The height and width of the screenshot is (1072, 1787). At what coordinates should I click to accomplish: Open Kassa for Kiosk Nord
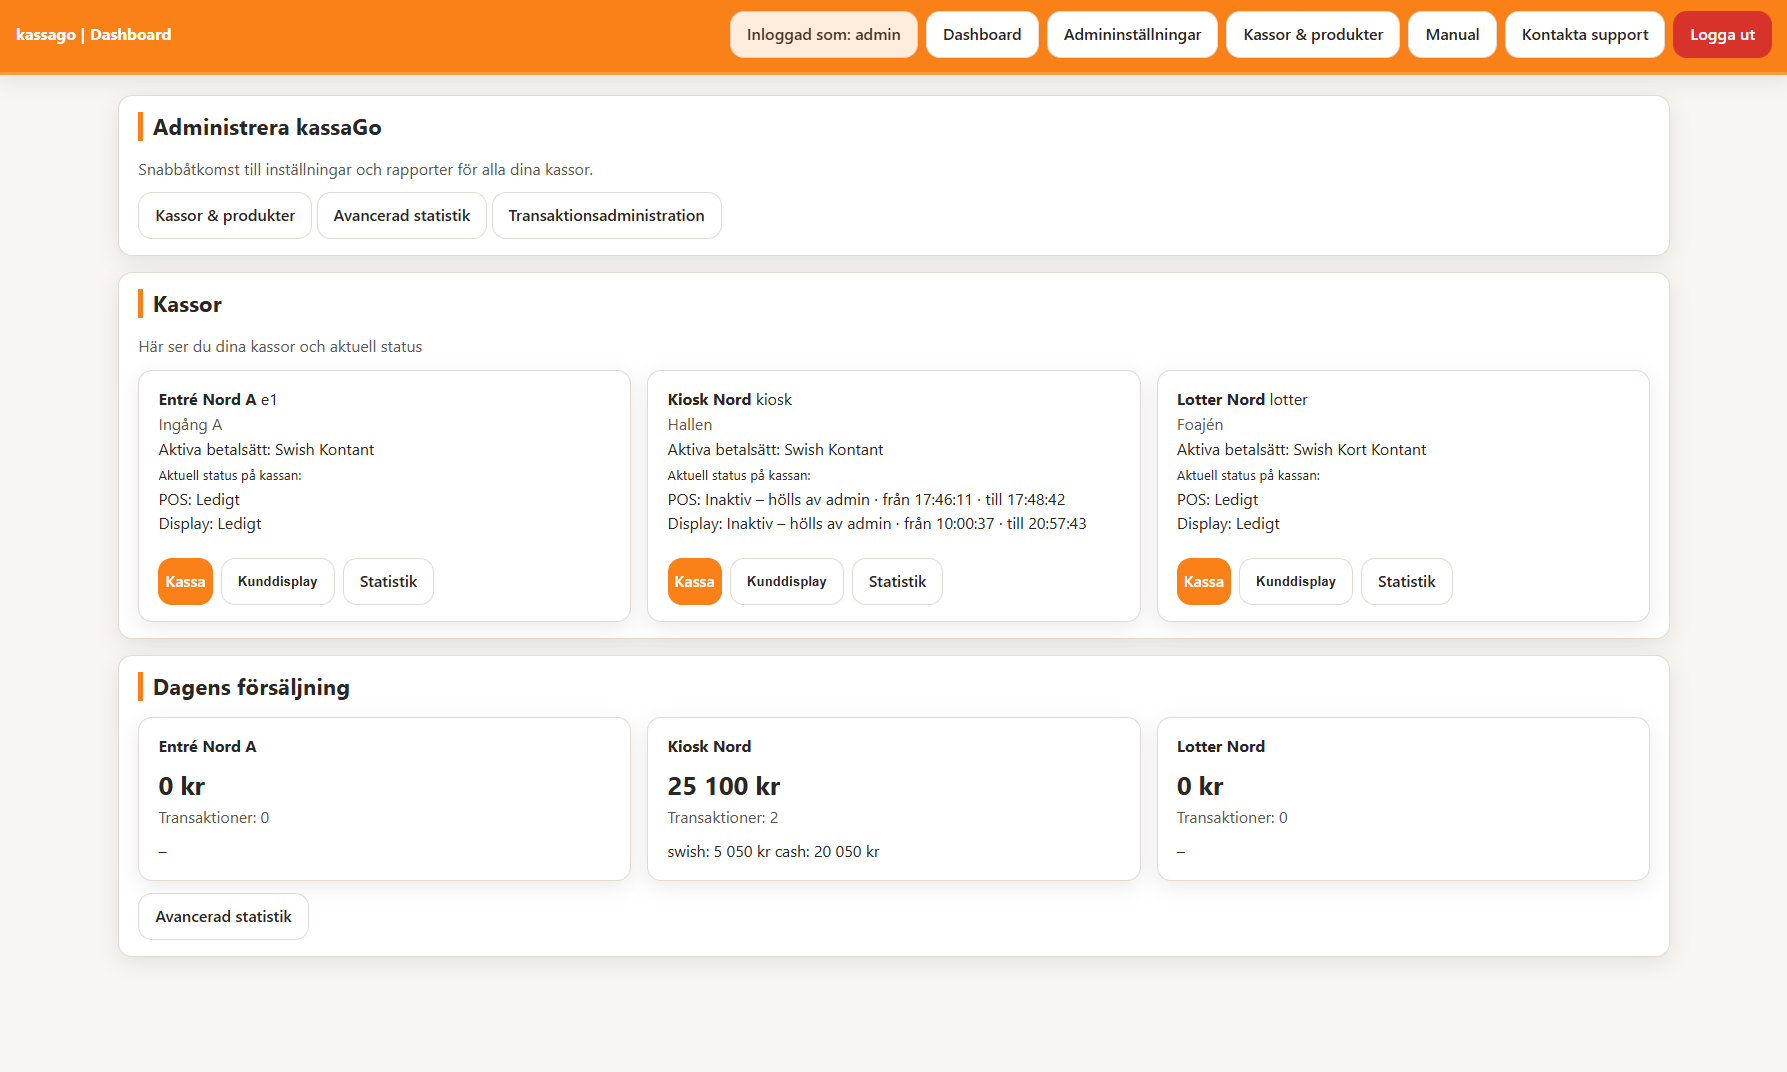point(694,582)
